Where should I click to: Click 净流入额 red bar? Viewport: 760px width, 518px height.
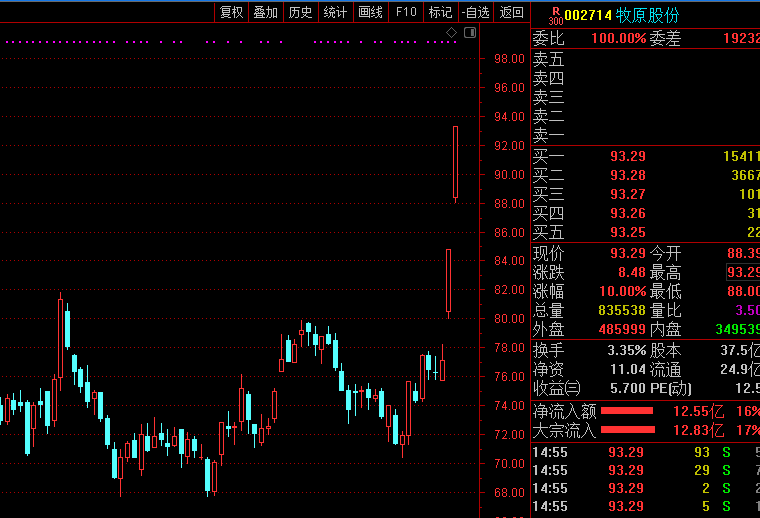(x=627, y=411)
